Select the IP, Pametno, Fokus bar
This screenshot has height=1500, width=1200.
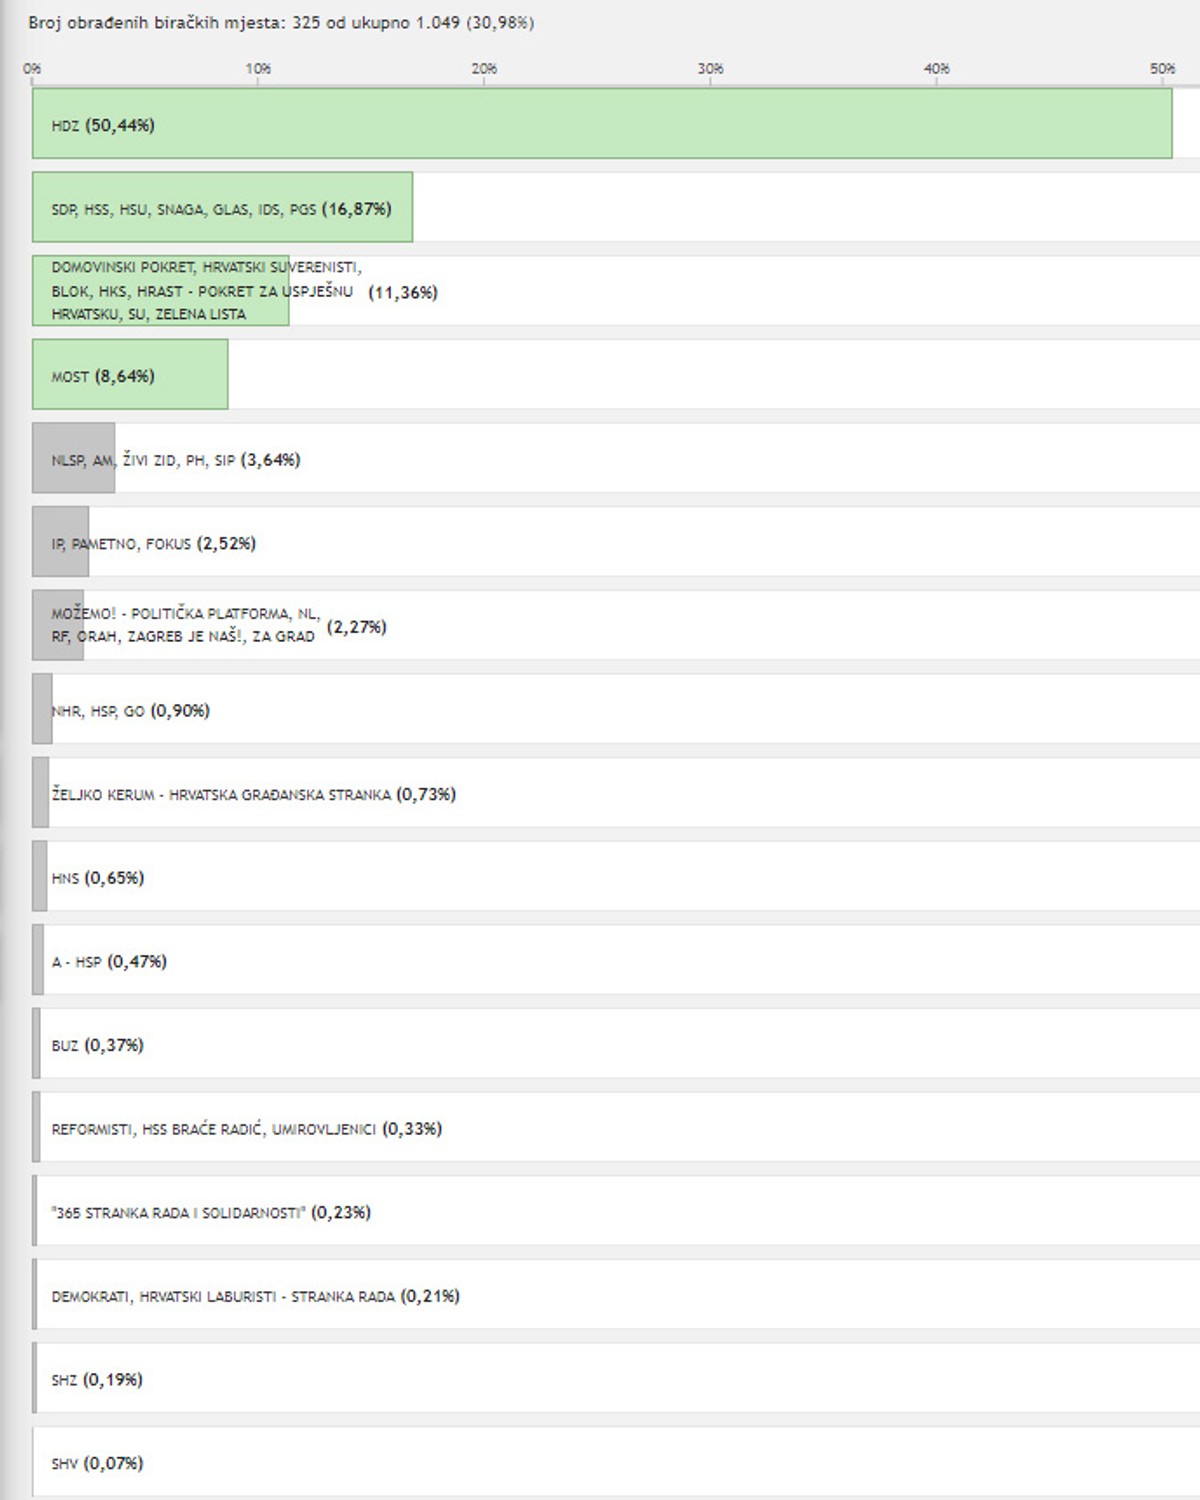(60, 542)
